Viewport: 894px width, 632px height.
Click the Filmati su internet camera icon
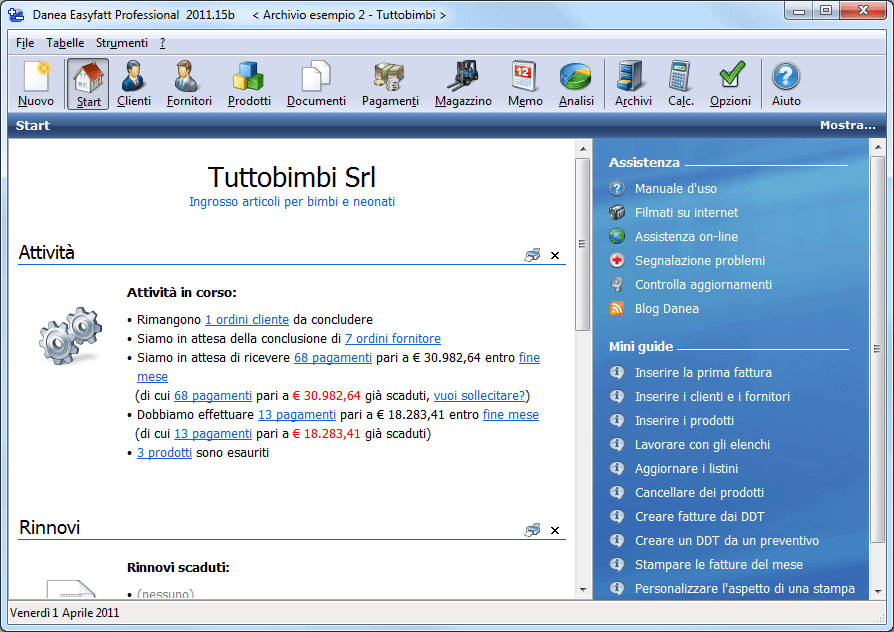click(x=617, y=212)
